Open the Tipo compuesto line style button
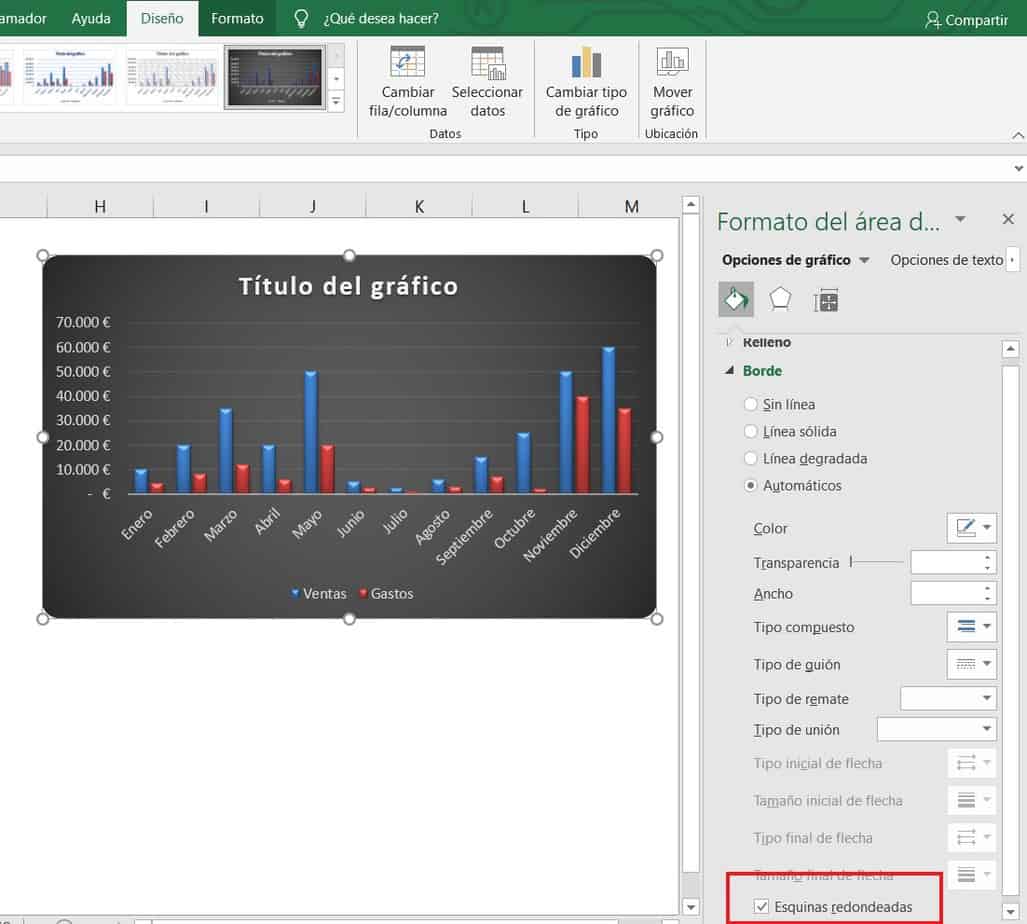Screen dimensions: 1027x924 pyautogui.click(x=971, y=627)
